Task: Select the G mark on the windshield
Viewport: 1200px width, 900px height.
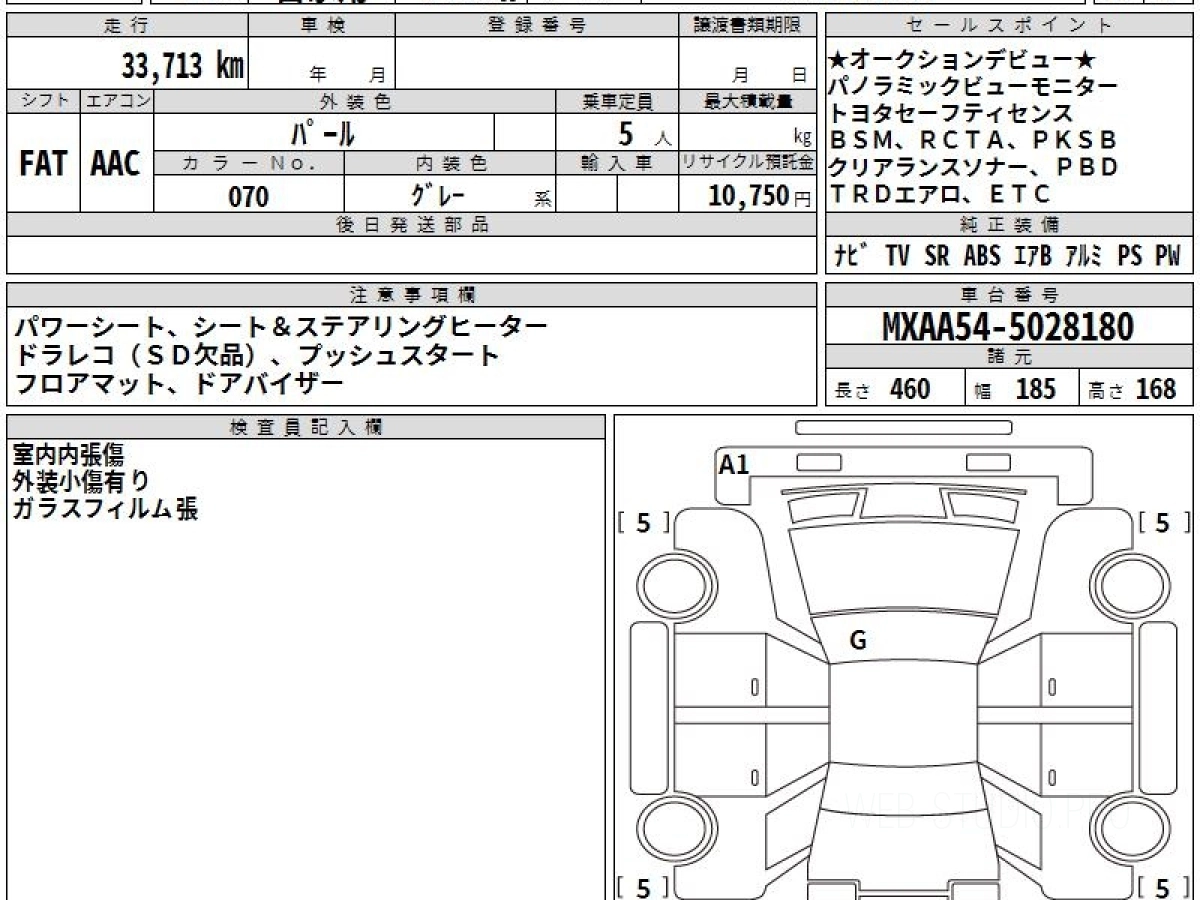Action: 857,642
